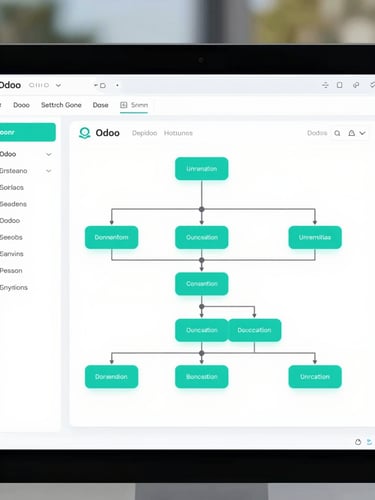Open the Depidoo menu in main panel
This screenshot has height=500, width=375.
click(144, 133)
